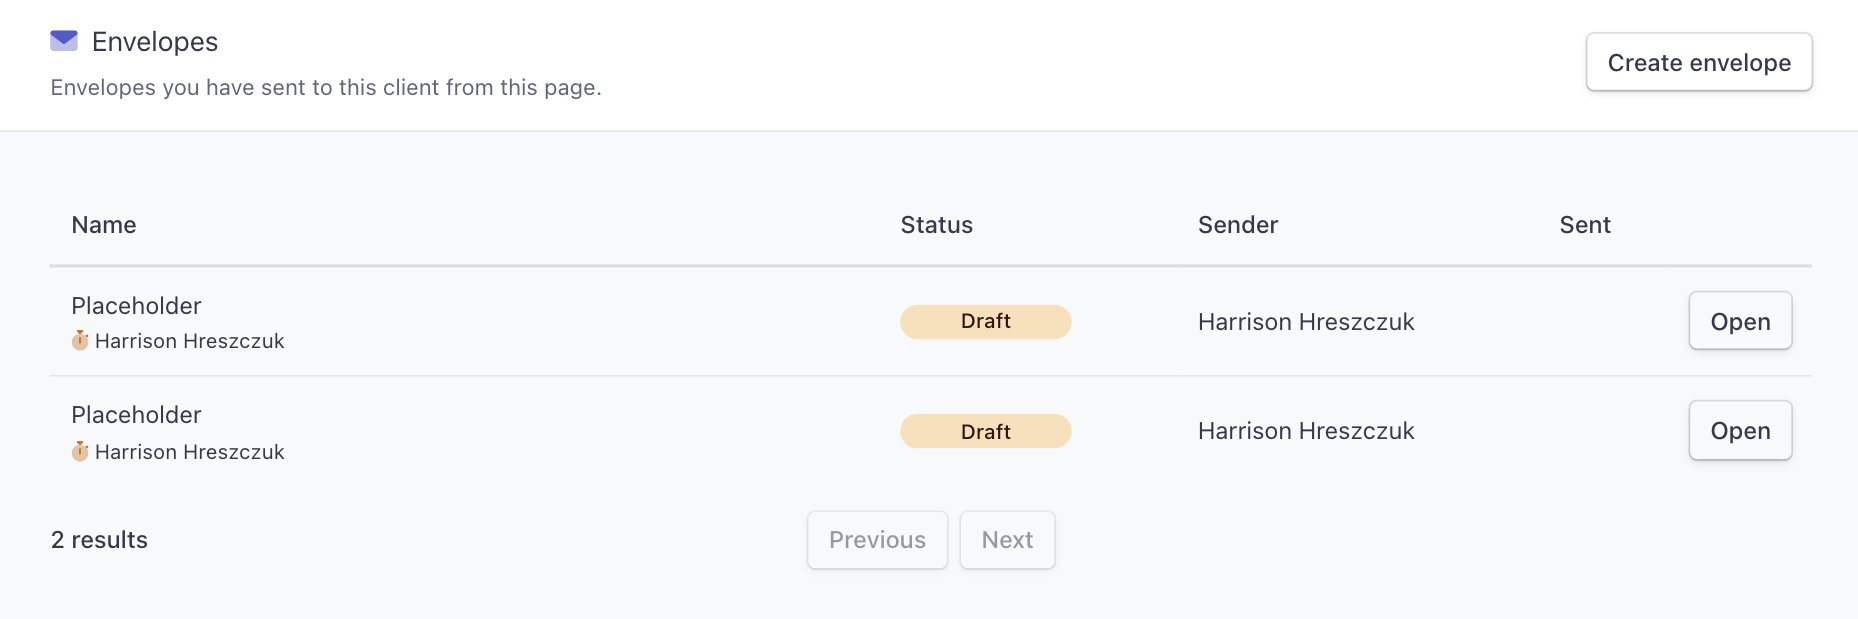Image resolution: width=1858 pixels, height=619 pixels.
Task: Select the second row's Draft status badge
Action: click(985, 432)
